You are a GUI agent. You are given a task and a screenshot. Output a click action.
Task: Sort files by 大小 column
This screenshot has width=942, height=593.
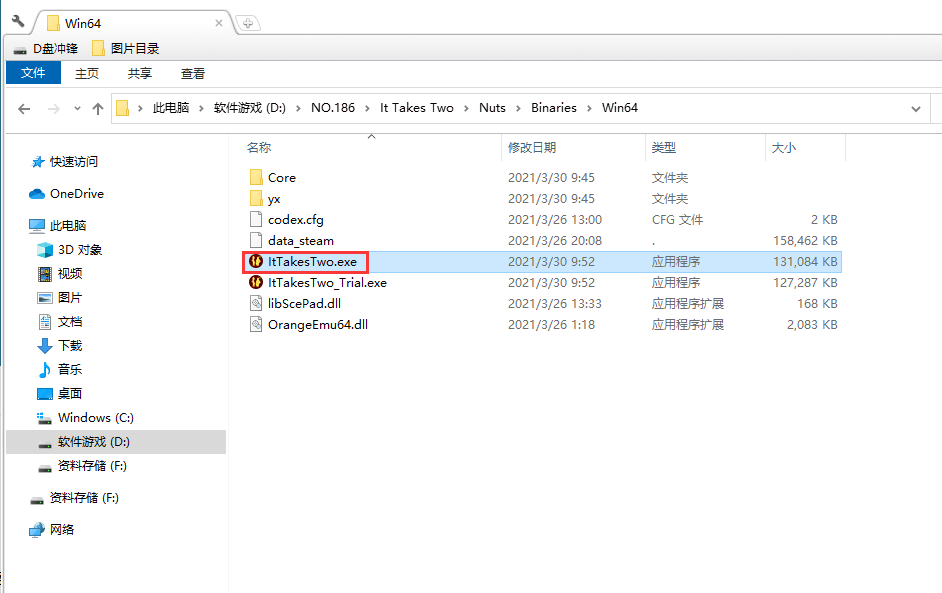(783, 148)
